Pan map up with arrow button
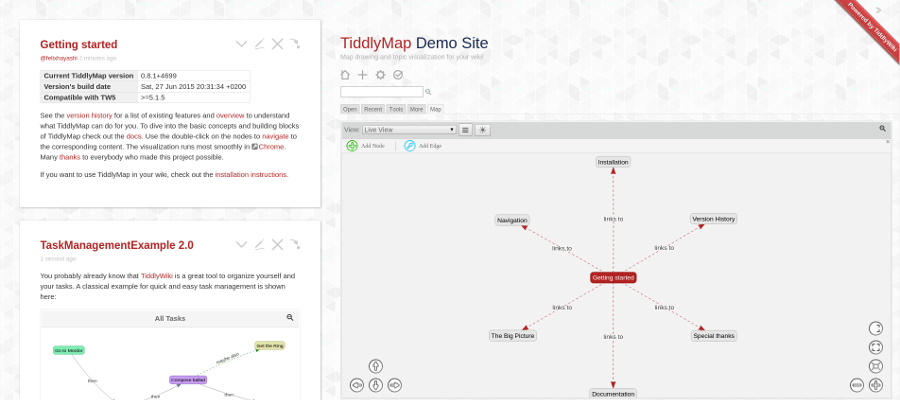 (375, 366)
